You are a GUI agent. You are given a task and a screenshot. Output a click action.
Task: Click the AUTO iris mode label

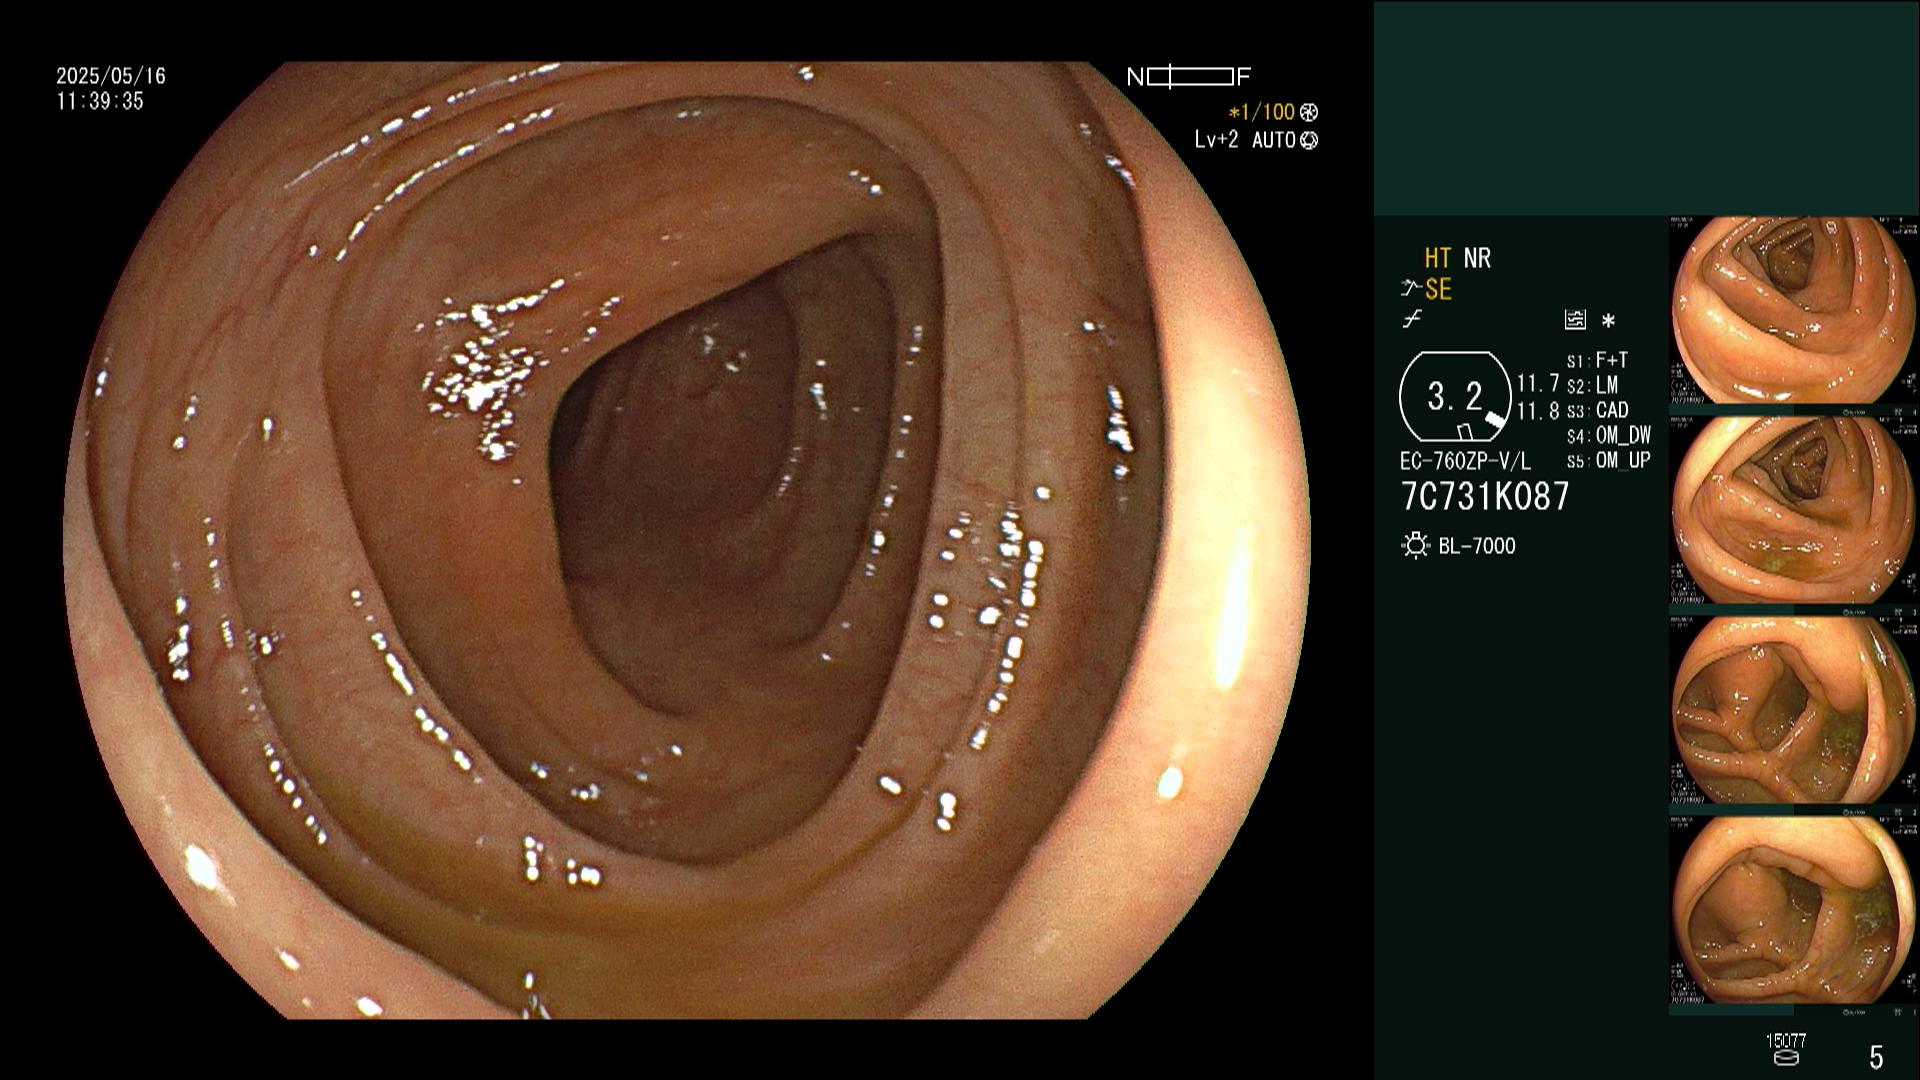point(1274,140)
